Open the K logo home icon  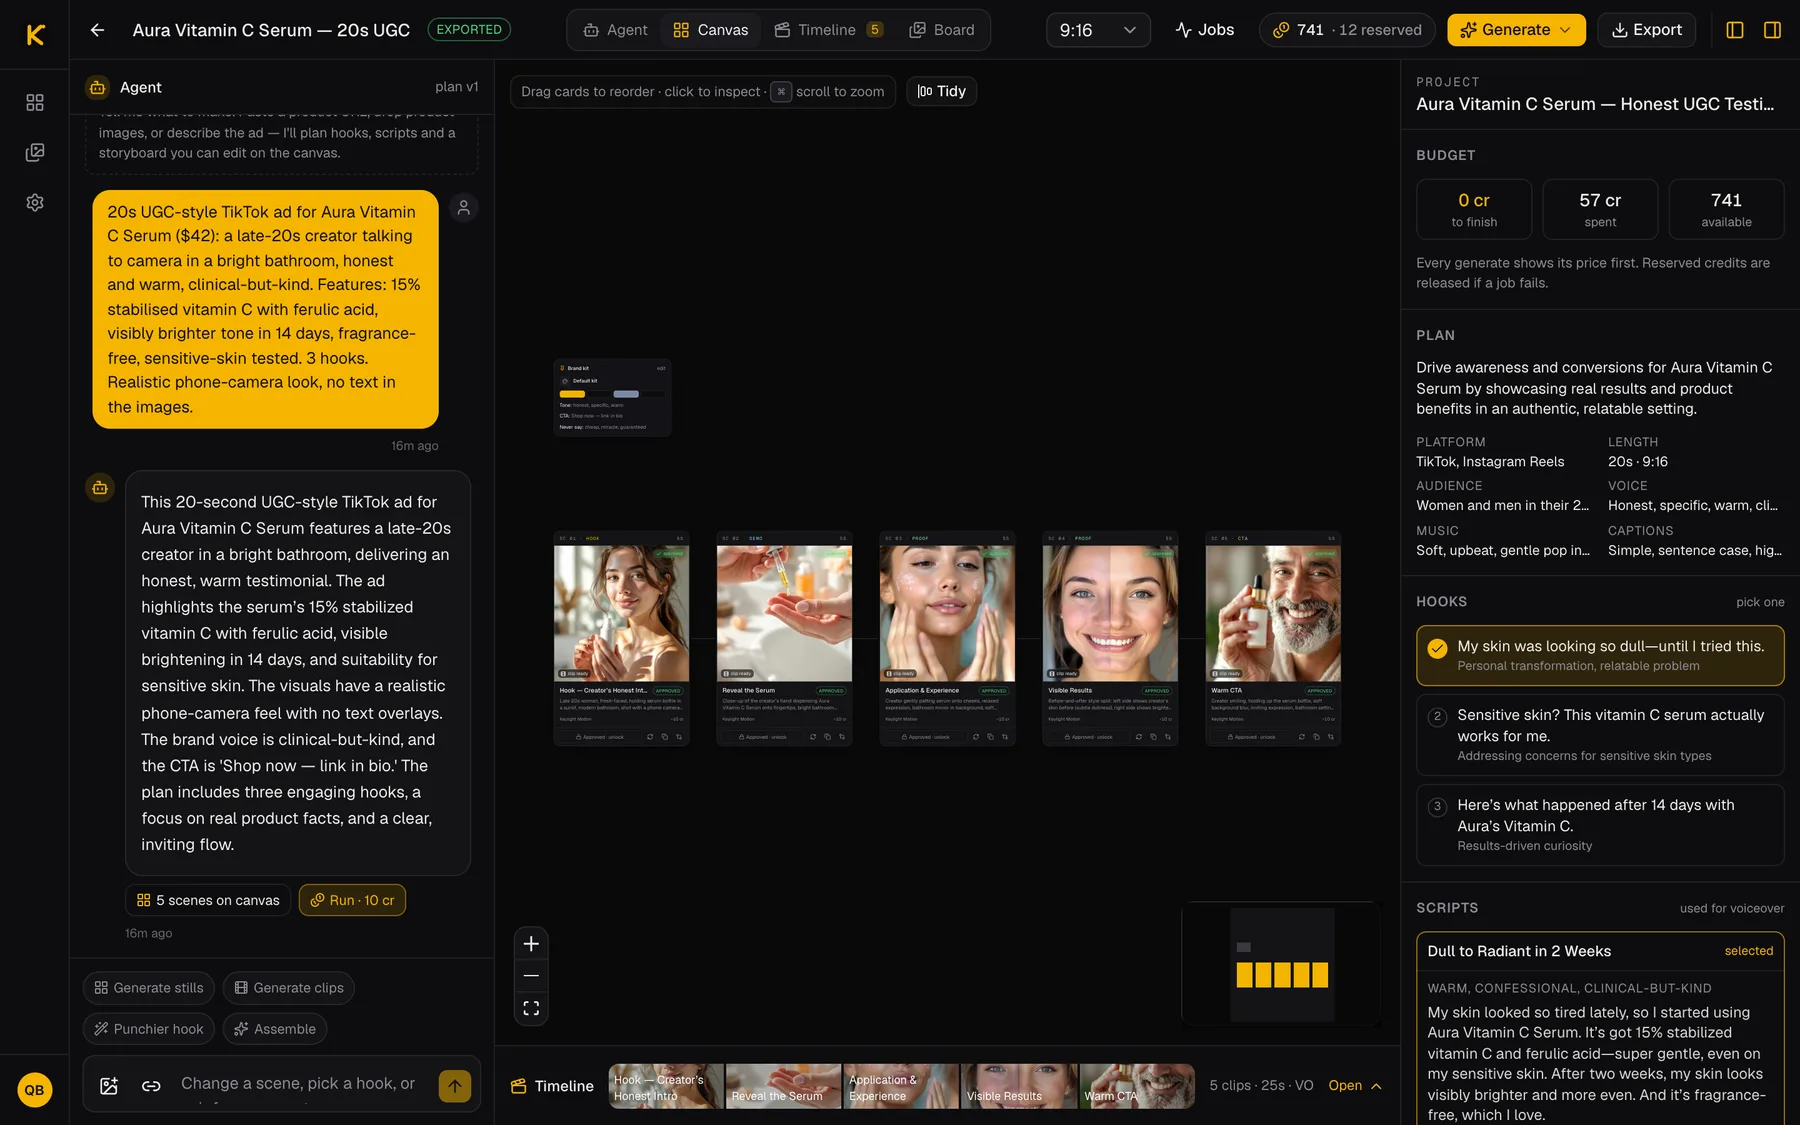point(35,35)
